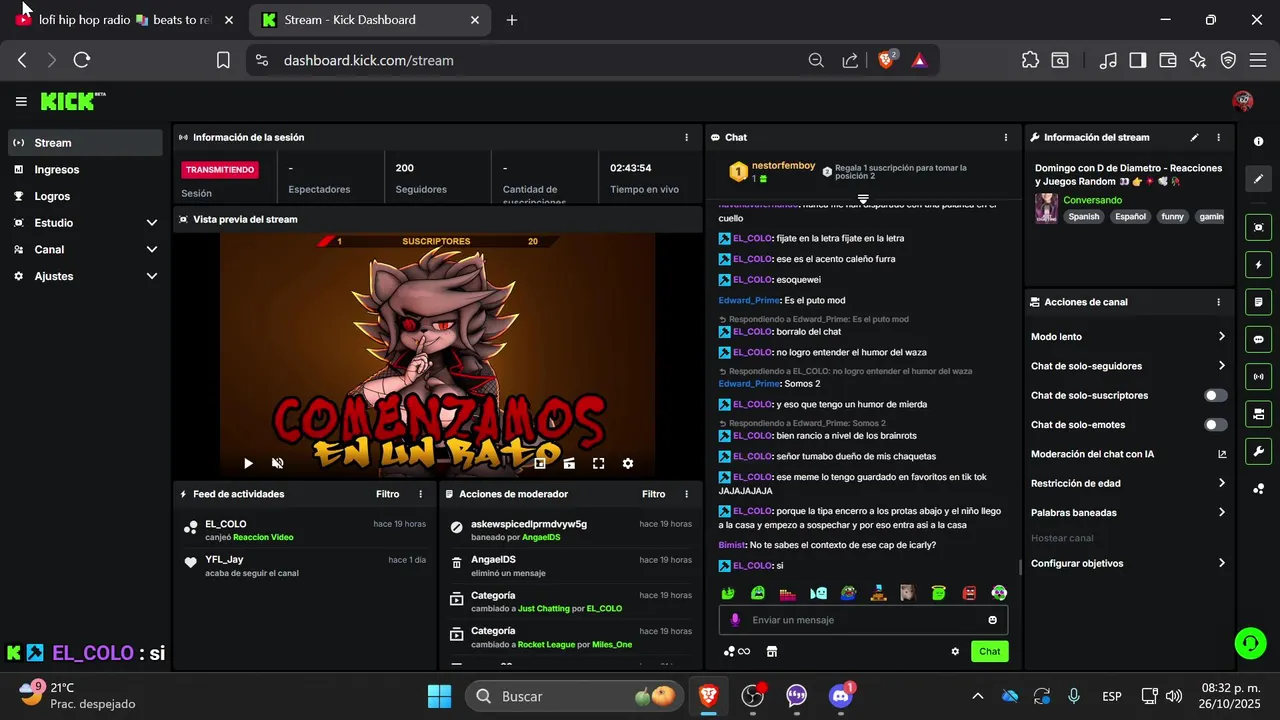Click the purple microphone icon in chat input
This screenshot has height=720, width=1280.
click(x=735, y=620)
